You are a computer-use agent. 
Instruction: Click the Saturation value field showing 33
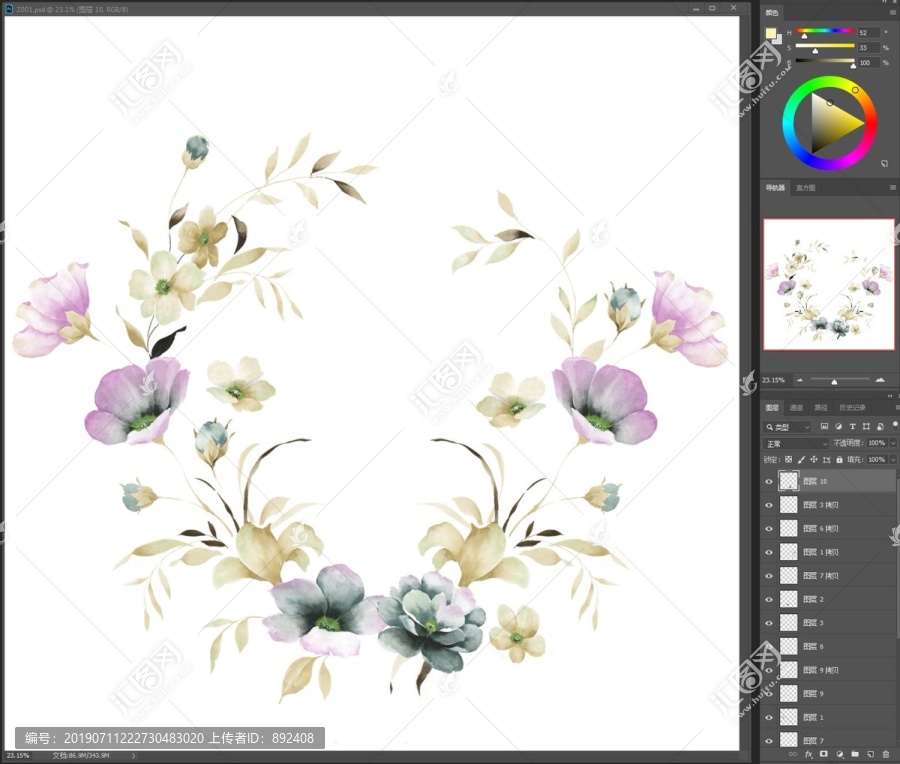tap(869, 47)
